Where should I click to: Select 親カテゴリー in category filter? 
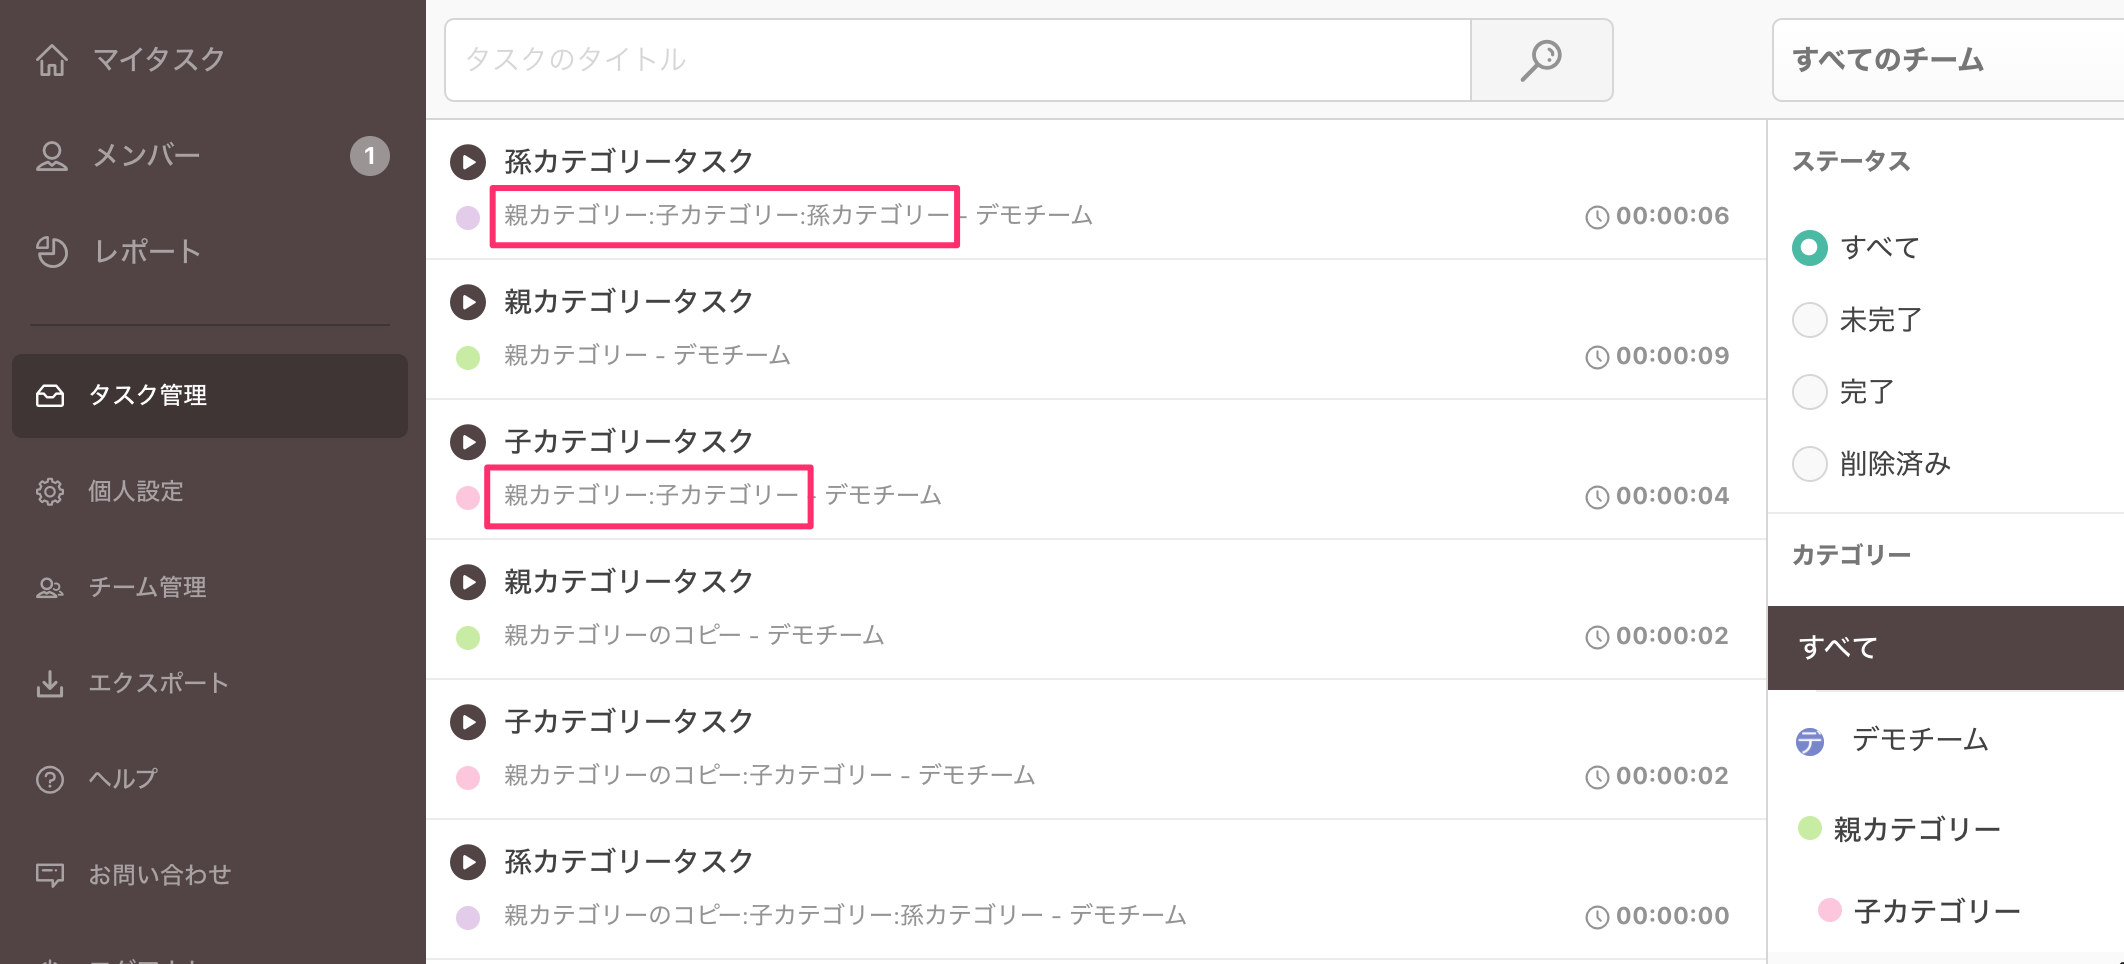[1915, 829]
